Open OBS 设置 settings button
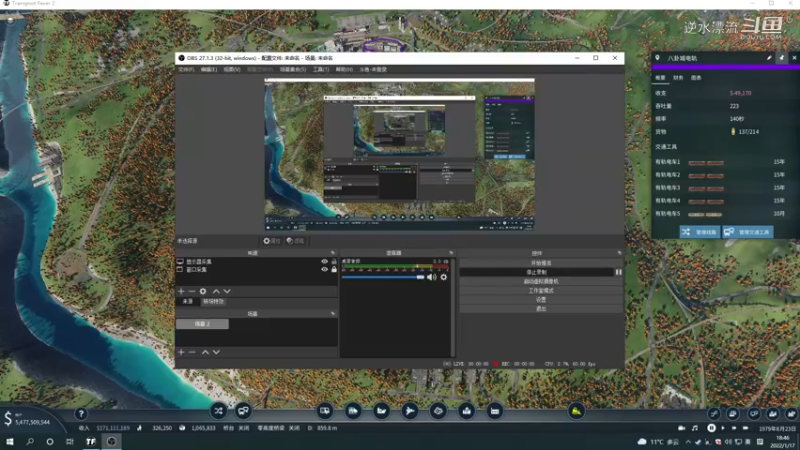The image size is (800, 450). click(541, 299)
